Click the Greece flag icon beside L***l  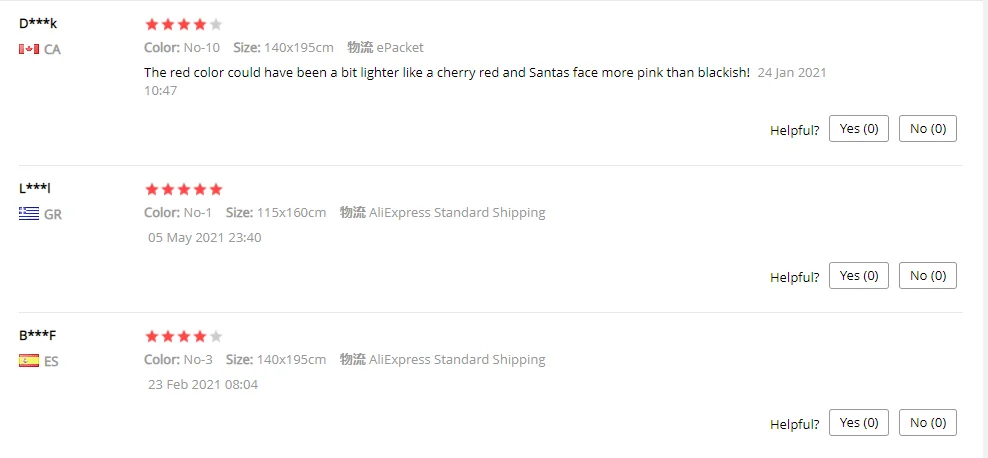[29, 213]
